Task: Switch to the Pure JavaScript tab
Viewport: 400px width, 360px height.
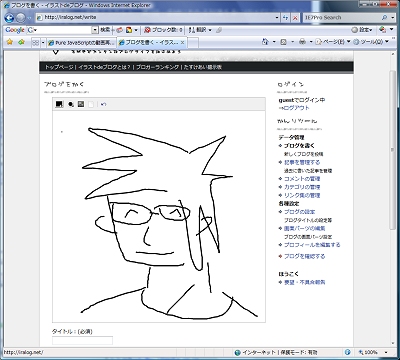Action: pyautogui.click(x=82, y=43)
